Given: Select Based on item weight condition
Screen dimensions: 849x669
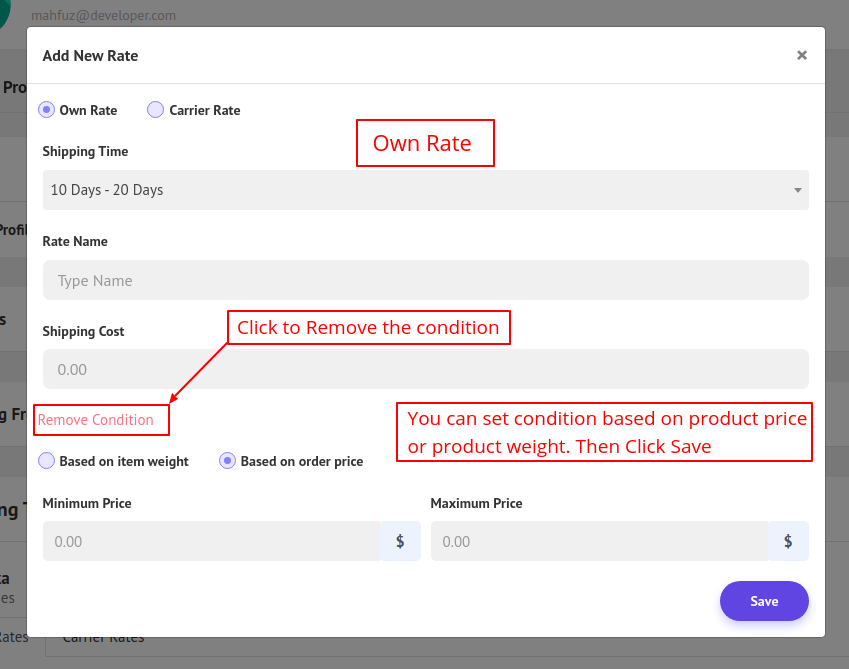Looking at the screenshot, I should pyautogui.click(x=47, y=461).
